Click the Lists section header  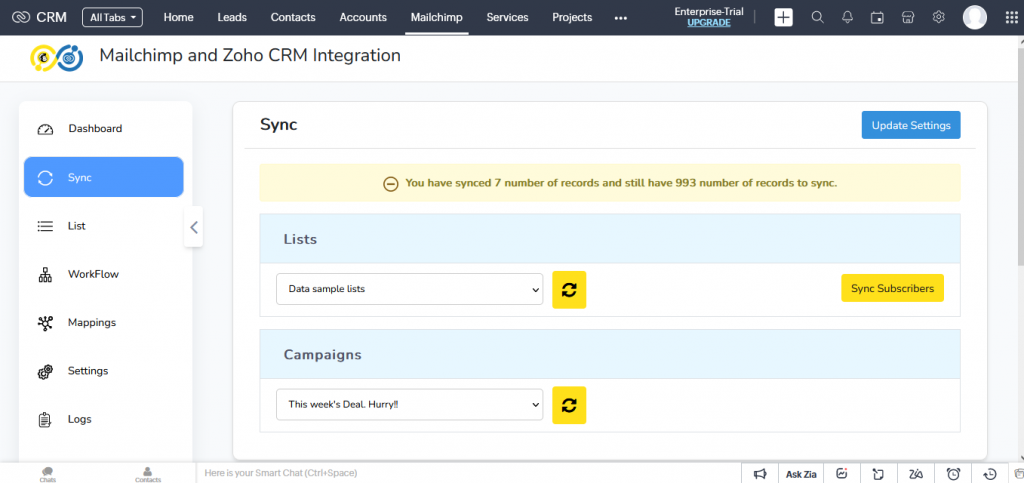610,239
